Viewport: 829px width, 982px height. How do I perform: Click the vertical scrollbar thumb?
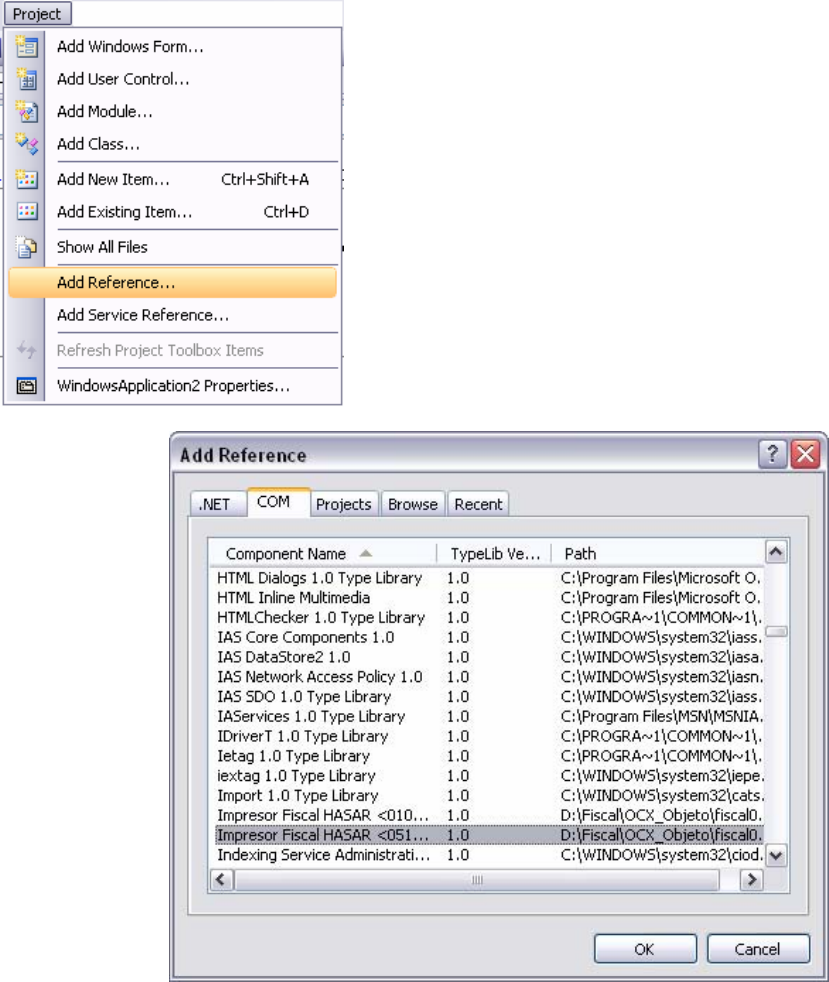776,631
